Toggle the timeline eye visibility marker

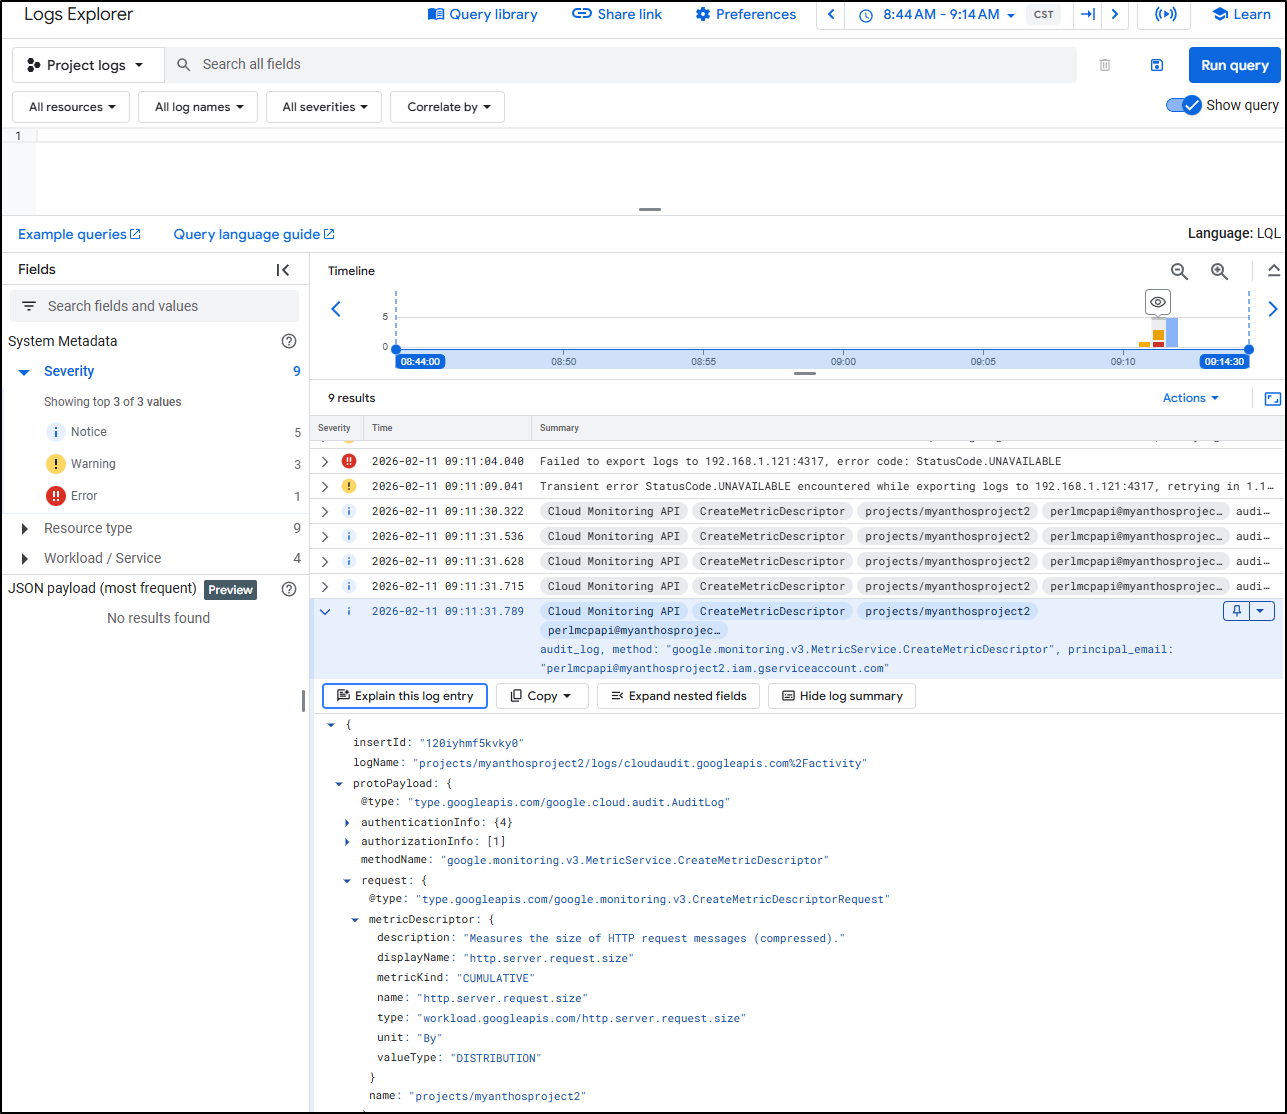[x=1157, y=302]
